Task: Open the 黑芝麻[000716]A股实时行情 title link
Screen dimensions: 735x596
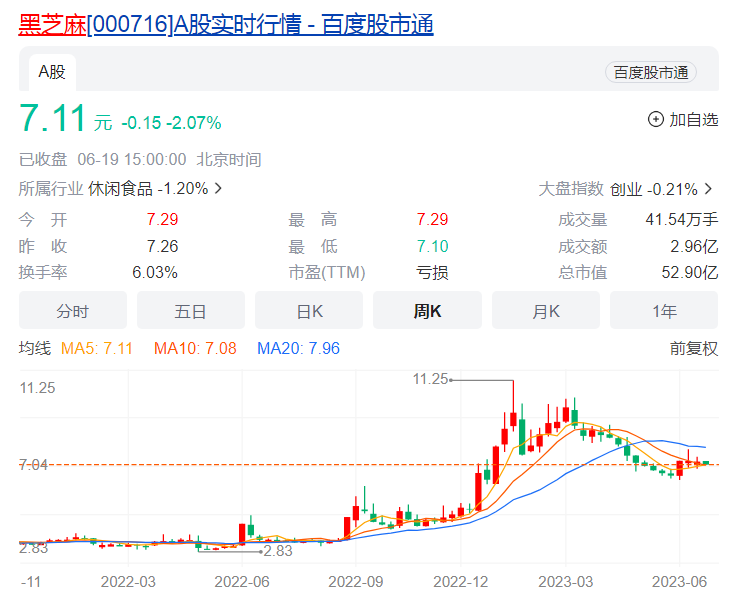Action: tap(226, 24)
